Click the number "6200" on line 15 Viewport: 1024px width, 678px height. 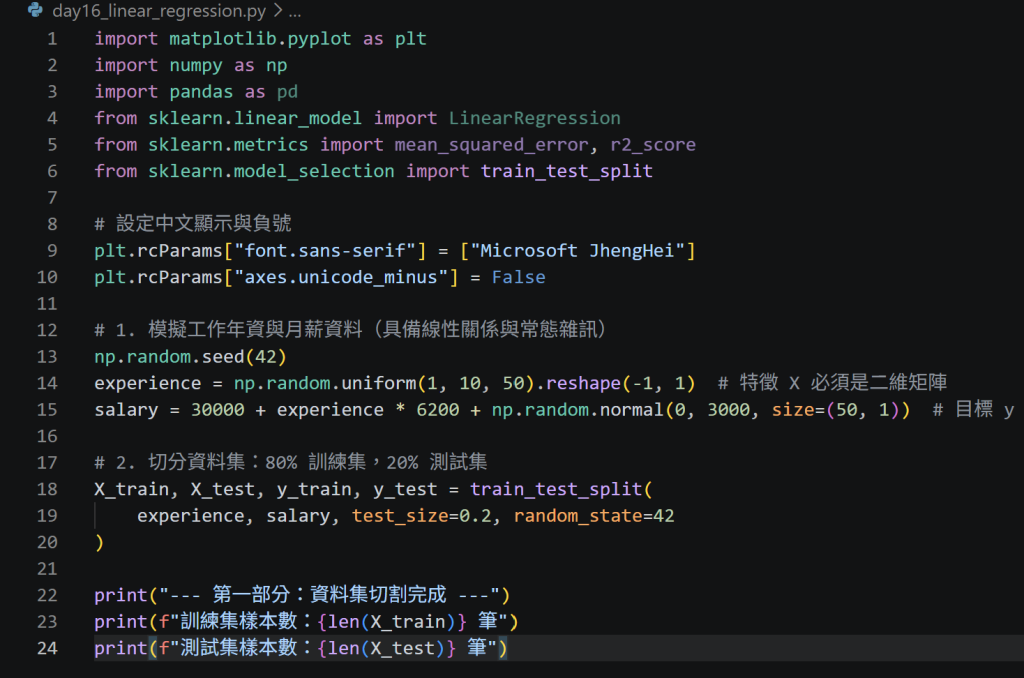pyautogui.click(x=438, y=410)
